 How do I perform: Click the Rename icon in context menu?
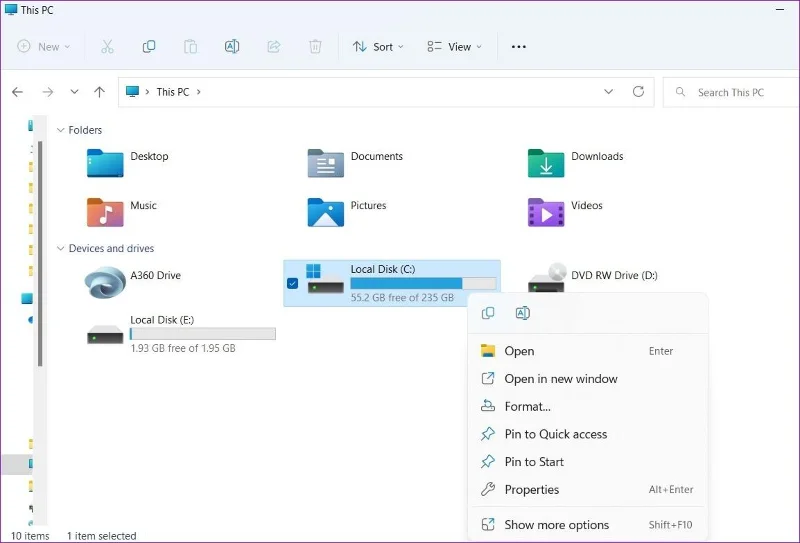pyautogui.click(x=523, y=313)
